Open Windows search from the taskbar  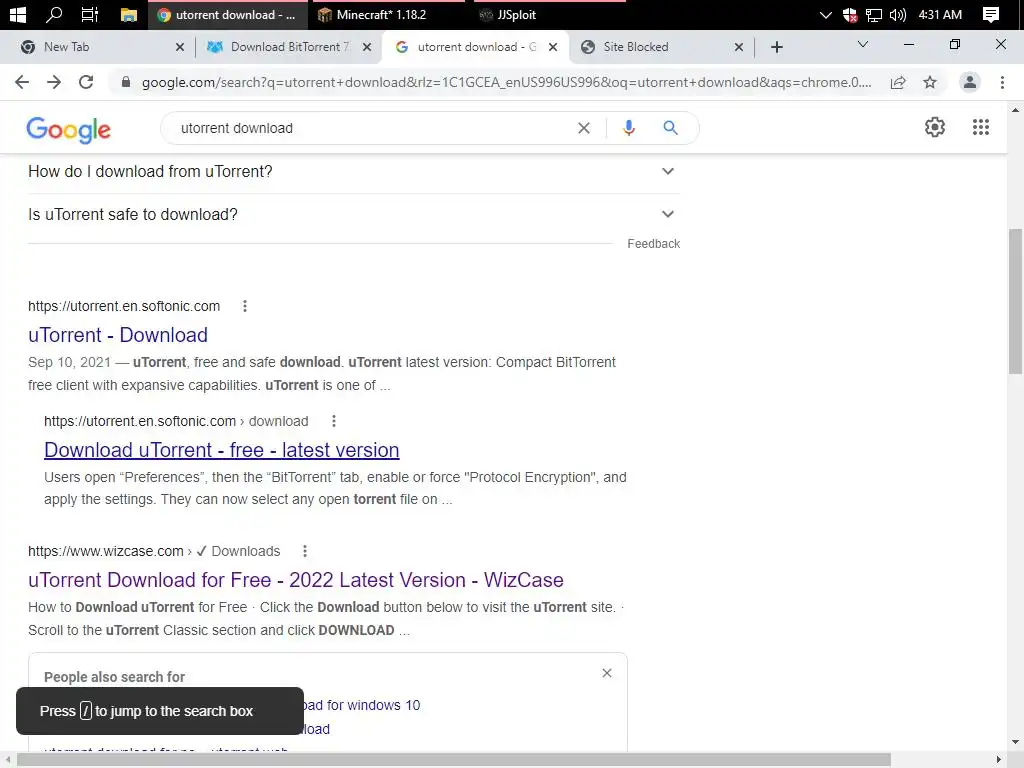tap(54, 14)
